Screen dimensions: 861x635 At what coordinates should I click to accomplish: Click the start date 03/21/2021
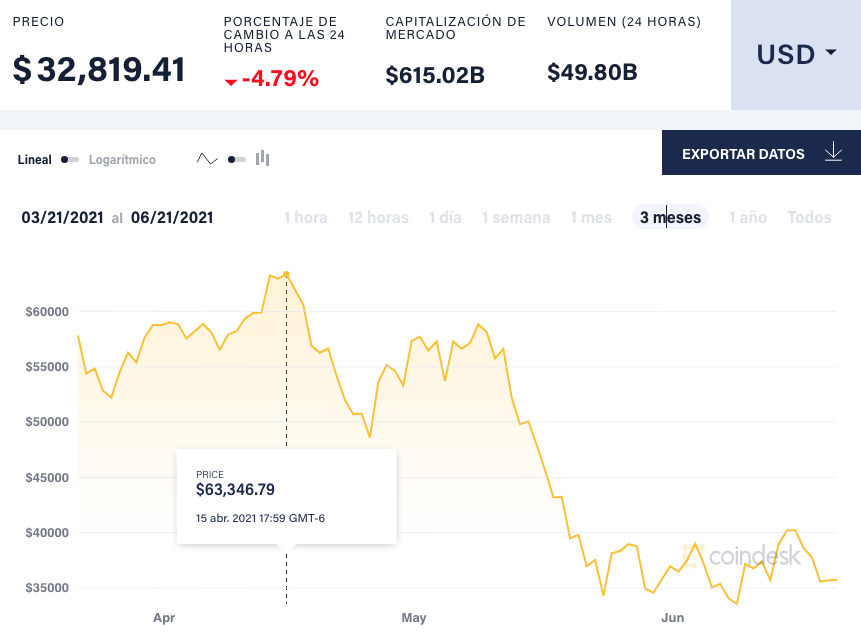pyautogui.click(x=63, y=218)
